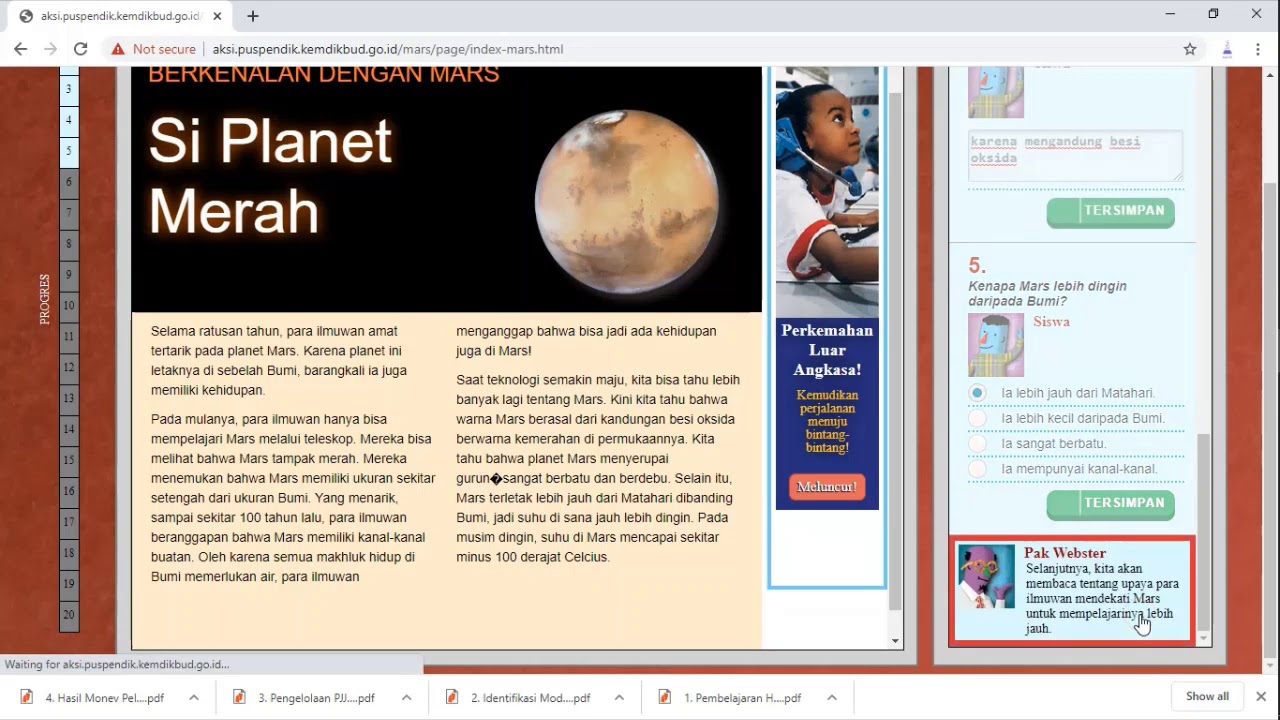
Task: Jump to progress step 17
Action: click(x=69, y=523)
